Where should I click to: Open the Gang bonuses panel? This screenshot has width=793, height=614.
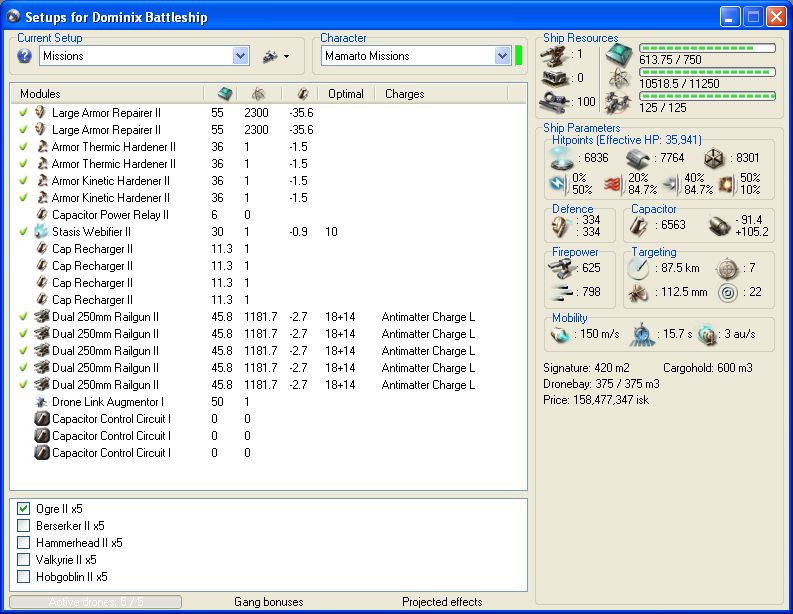pos(268,602)
